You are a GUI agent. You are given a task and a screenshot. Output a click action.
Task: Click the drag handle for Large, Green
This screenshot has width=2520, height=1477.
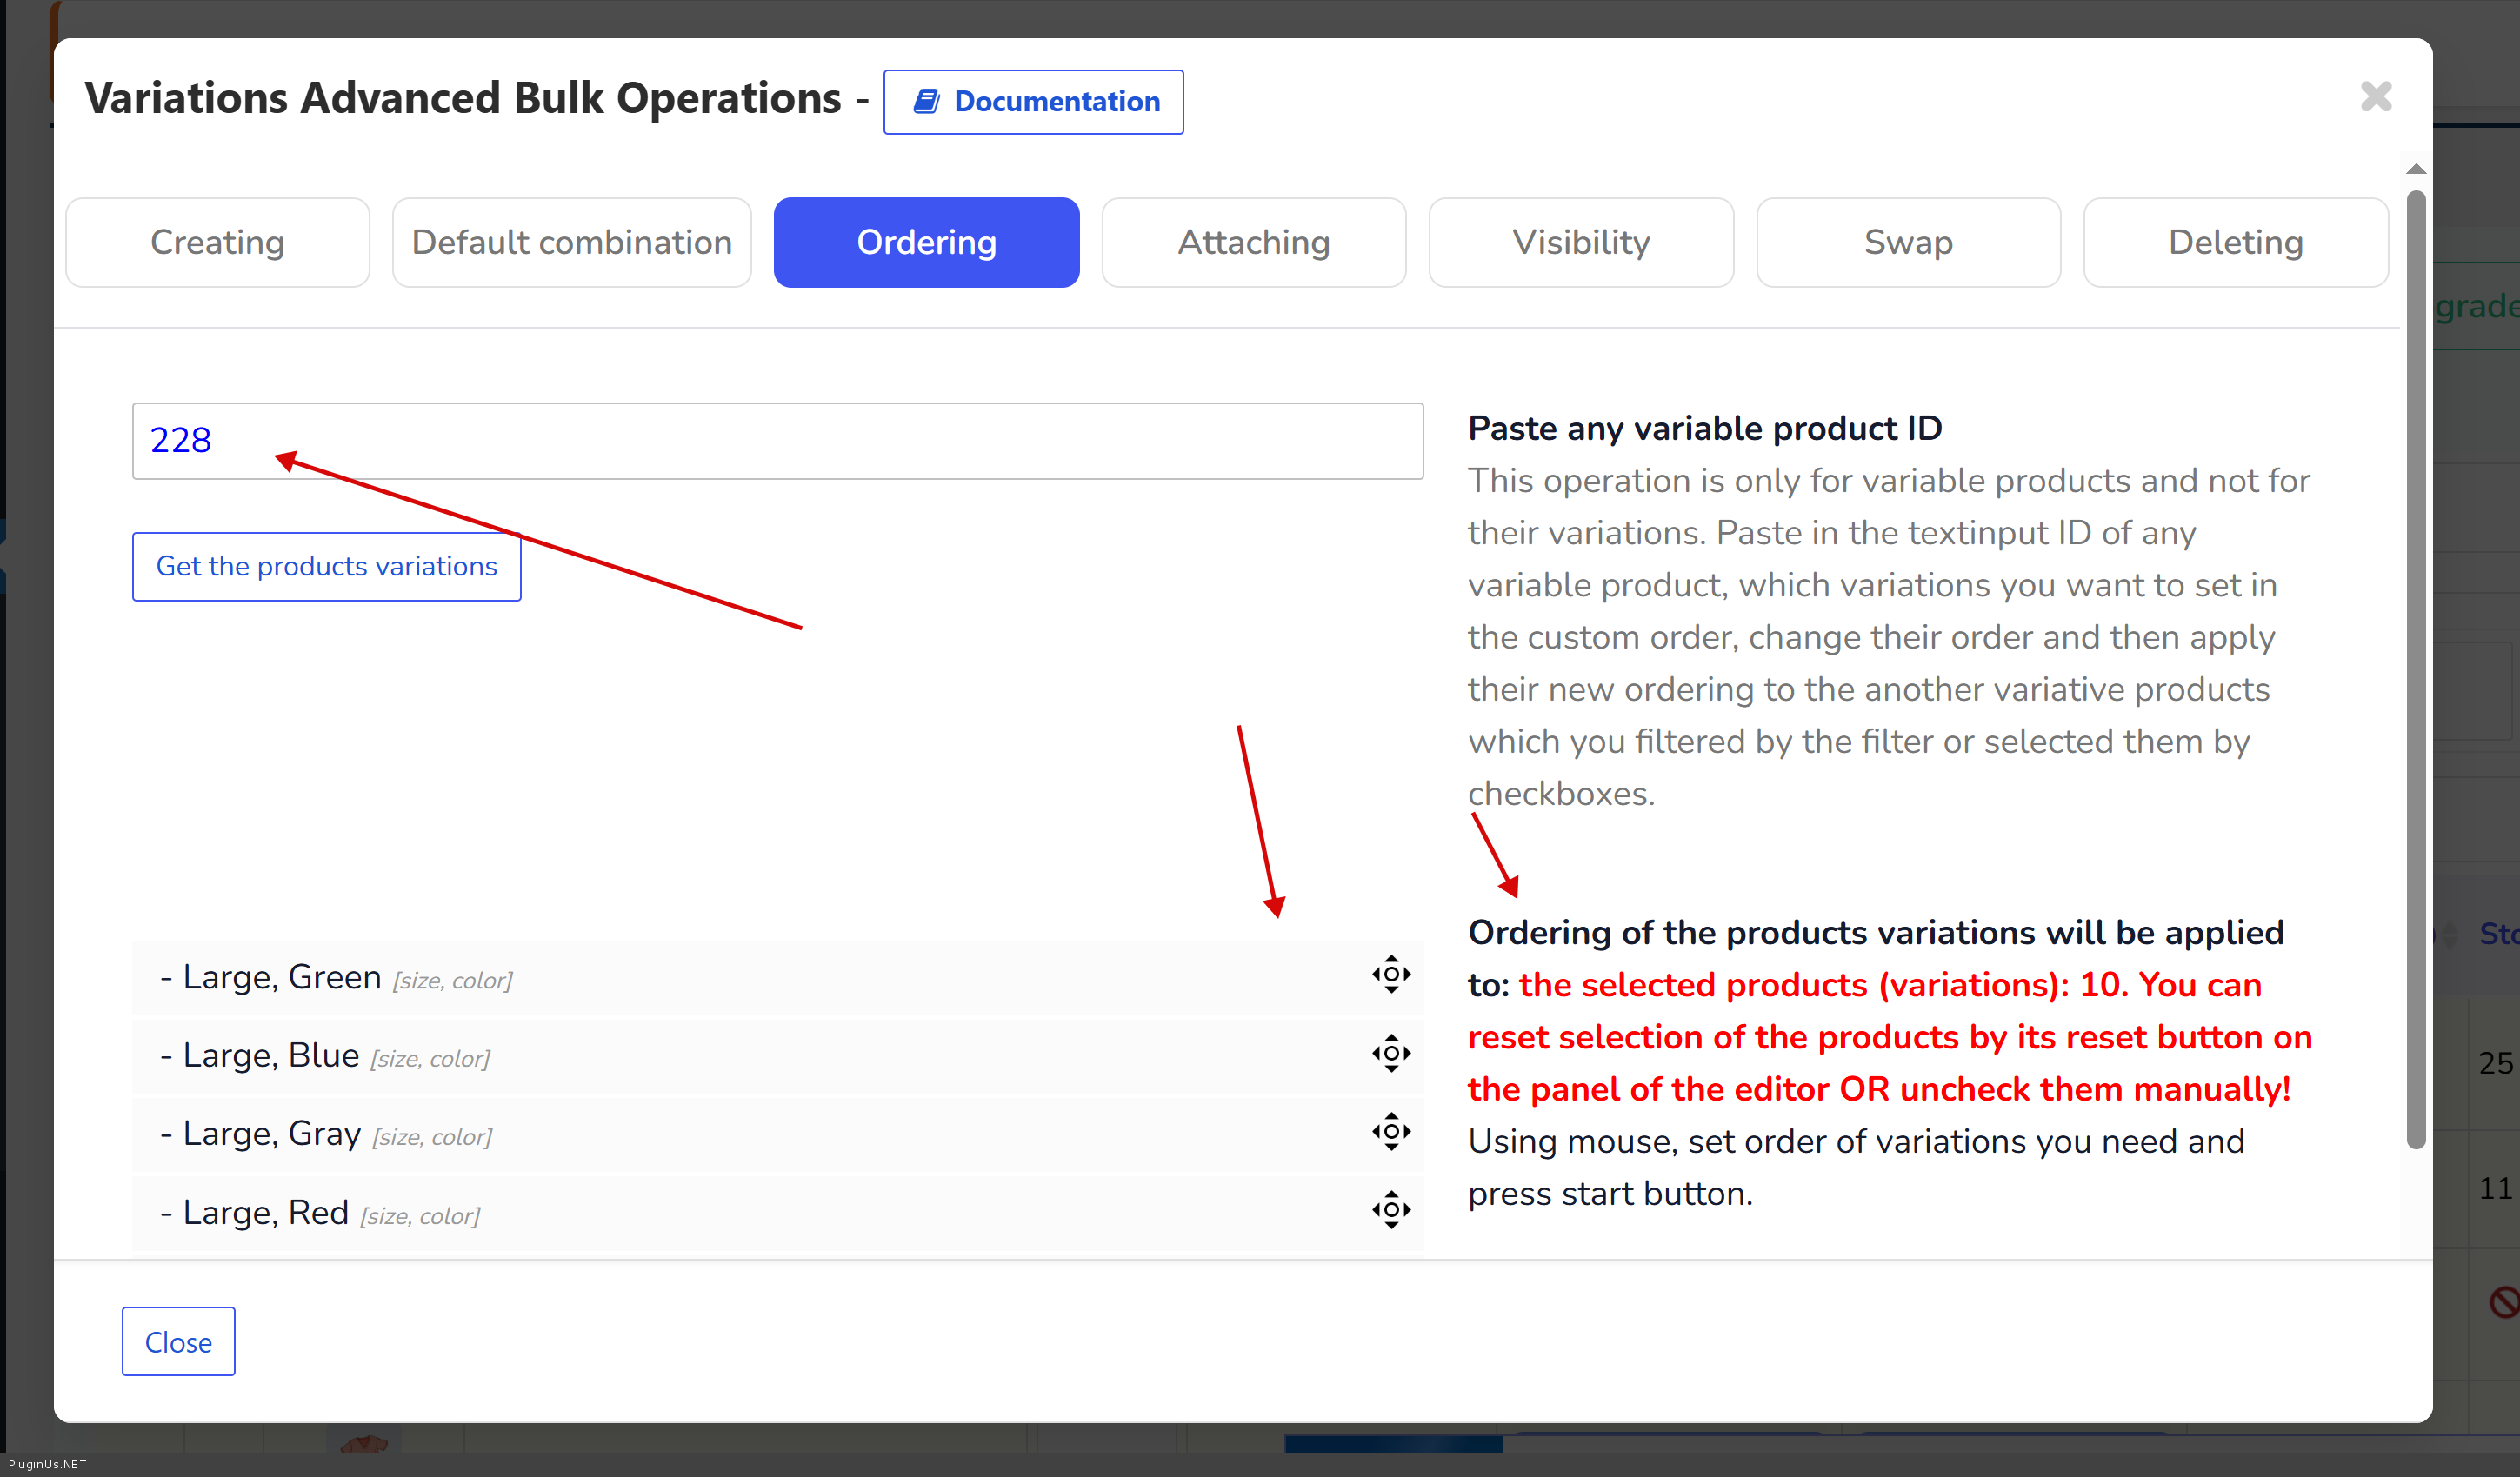pos(1390,975)
